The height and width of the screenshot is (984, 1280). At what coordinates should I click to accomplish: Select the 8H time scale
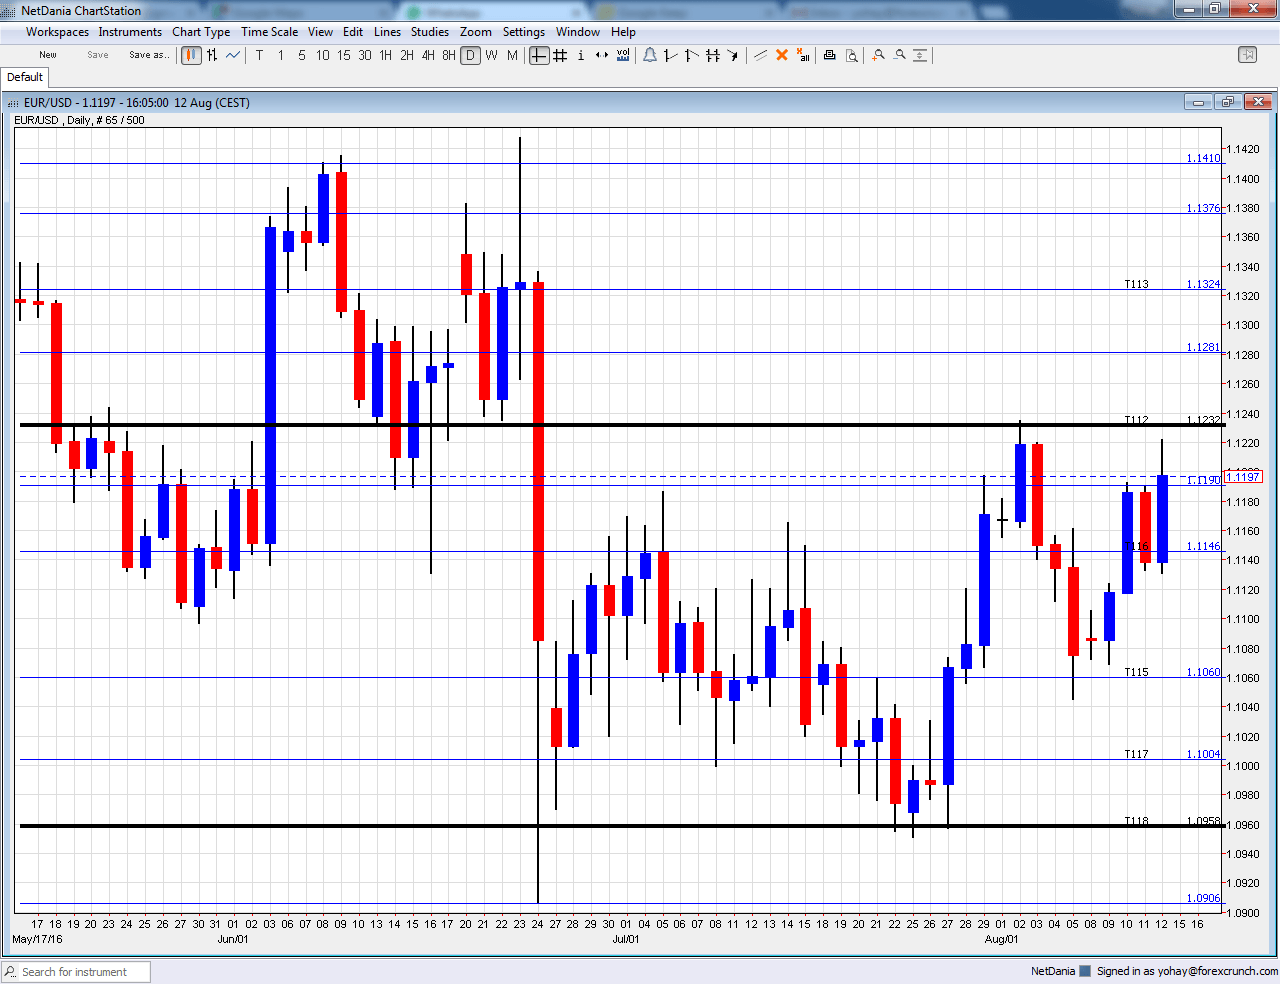tap(449, 55)
